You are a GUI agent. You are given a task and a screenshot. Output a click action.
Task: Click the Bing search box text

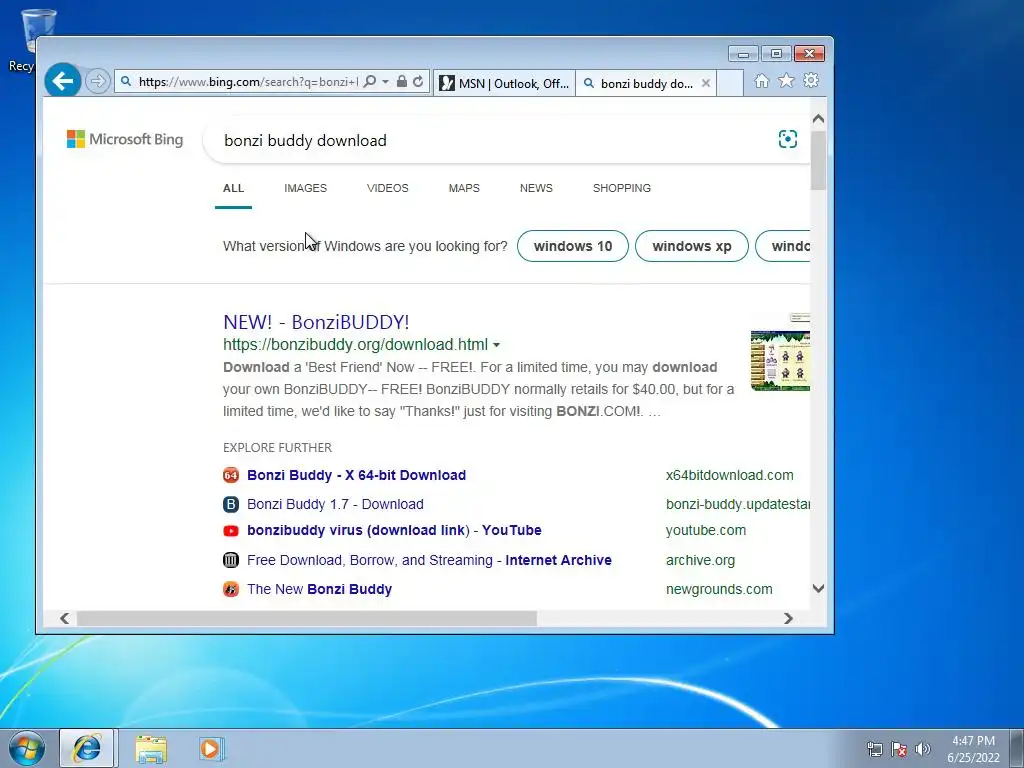click(305, 140)
